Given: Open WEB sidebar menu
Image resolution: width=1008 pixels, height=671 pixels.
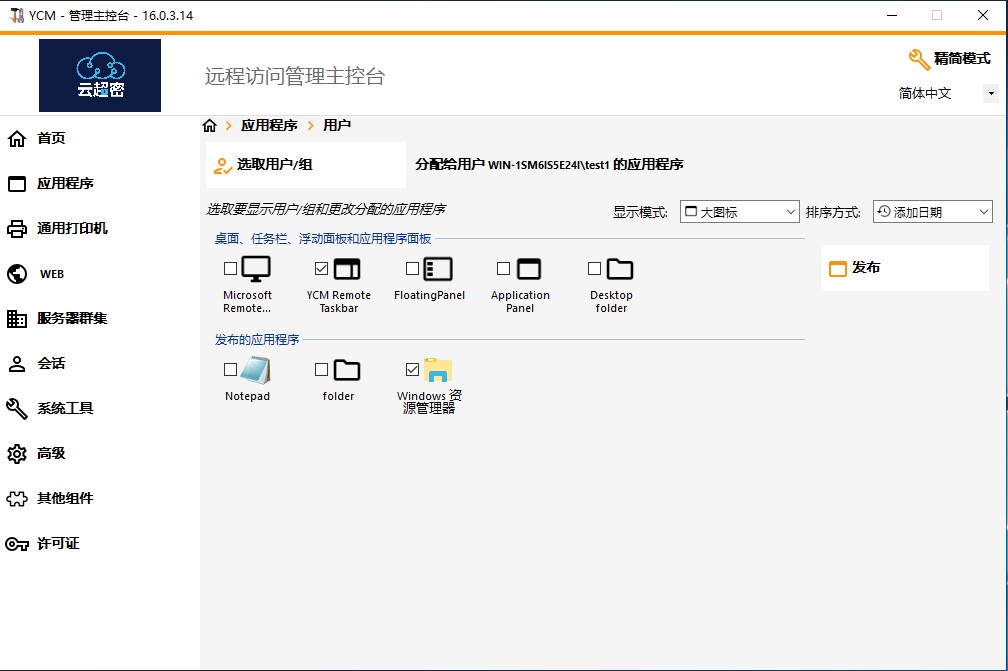Looking at the screenshot, I should pyautogui.click(x=52, y=274).
